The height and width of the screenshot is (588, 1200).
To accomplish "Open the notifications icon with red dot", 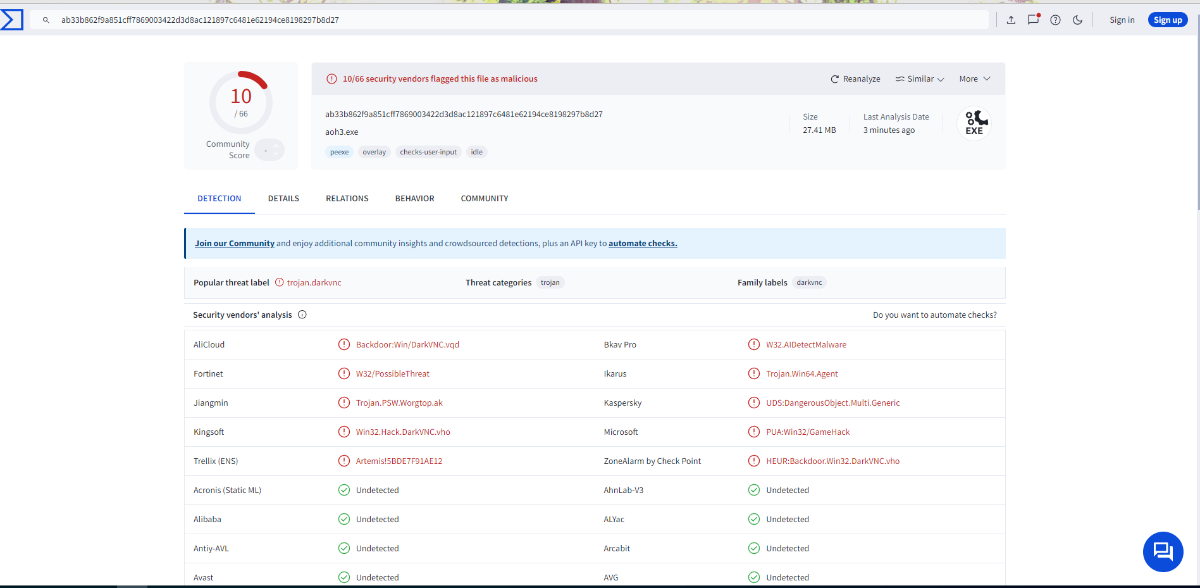I will [x=1034, y=19].
